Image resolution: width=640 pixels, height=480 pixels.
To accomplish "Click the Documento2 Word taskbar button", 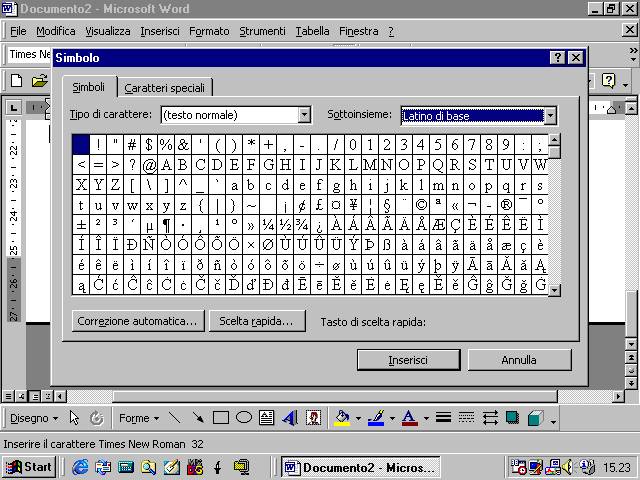I will point(361,467).
